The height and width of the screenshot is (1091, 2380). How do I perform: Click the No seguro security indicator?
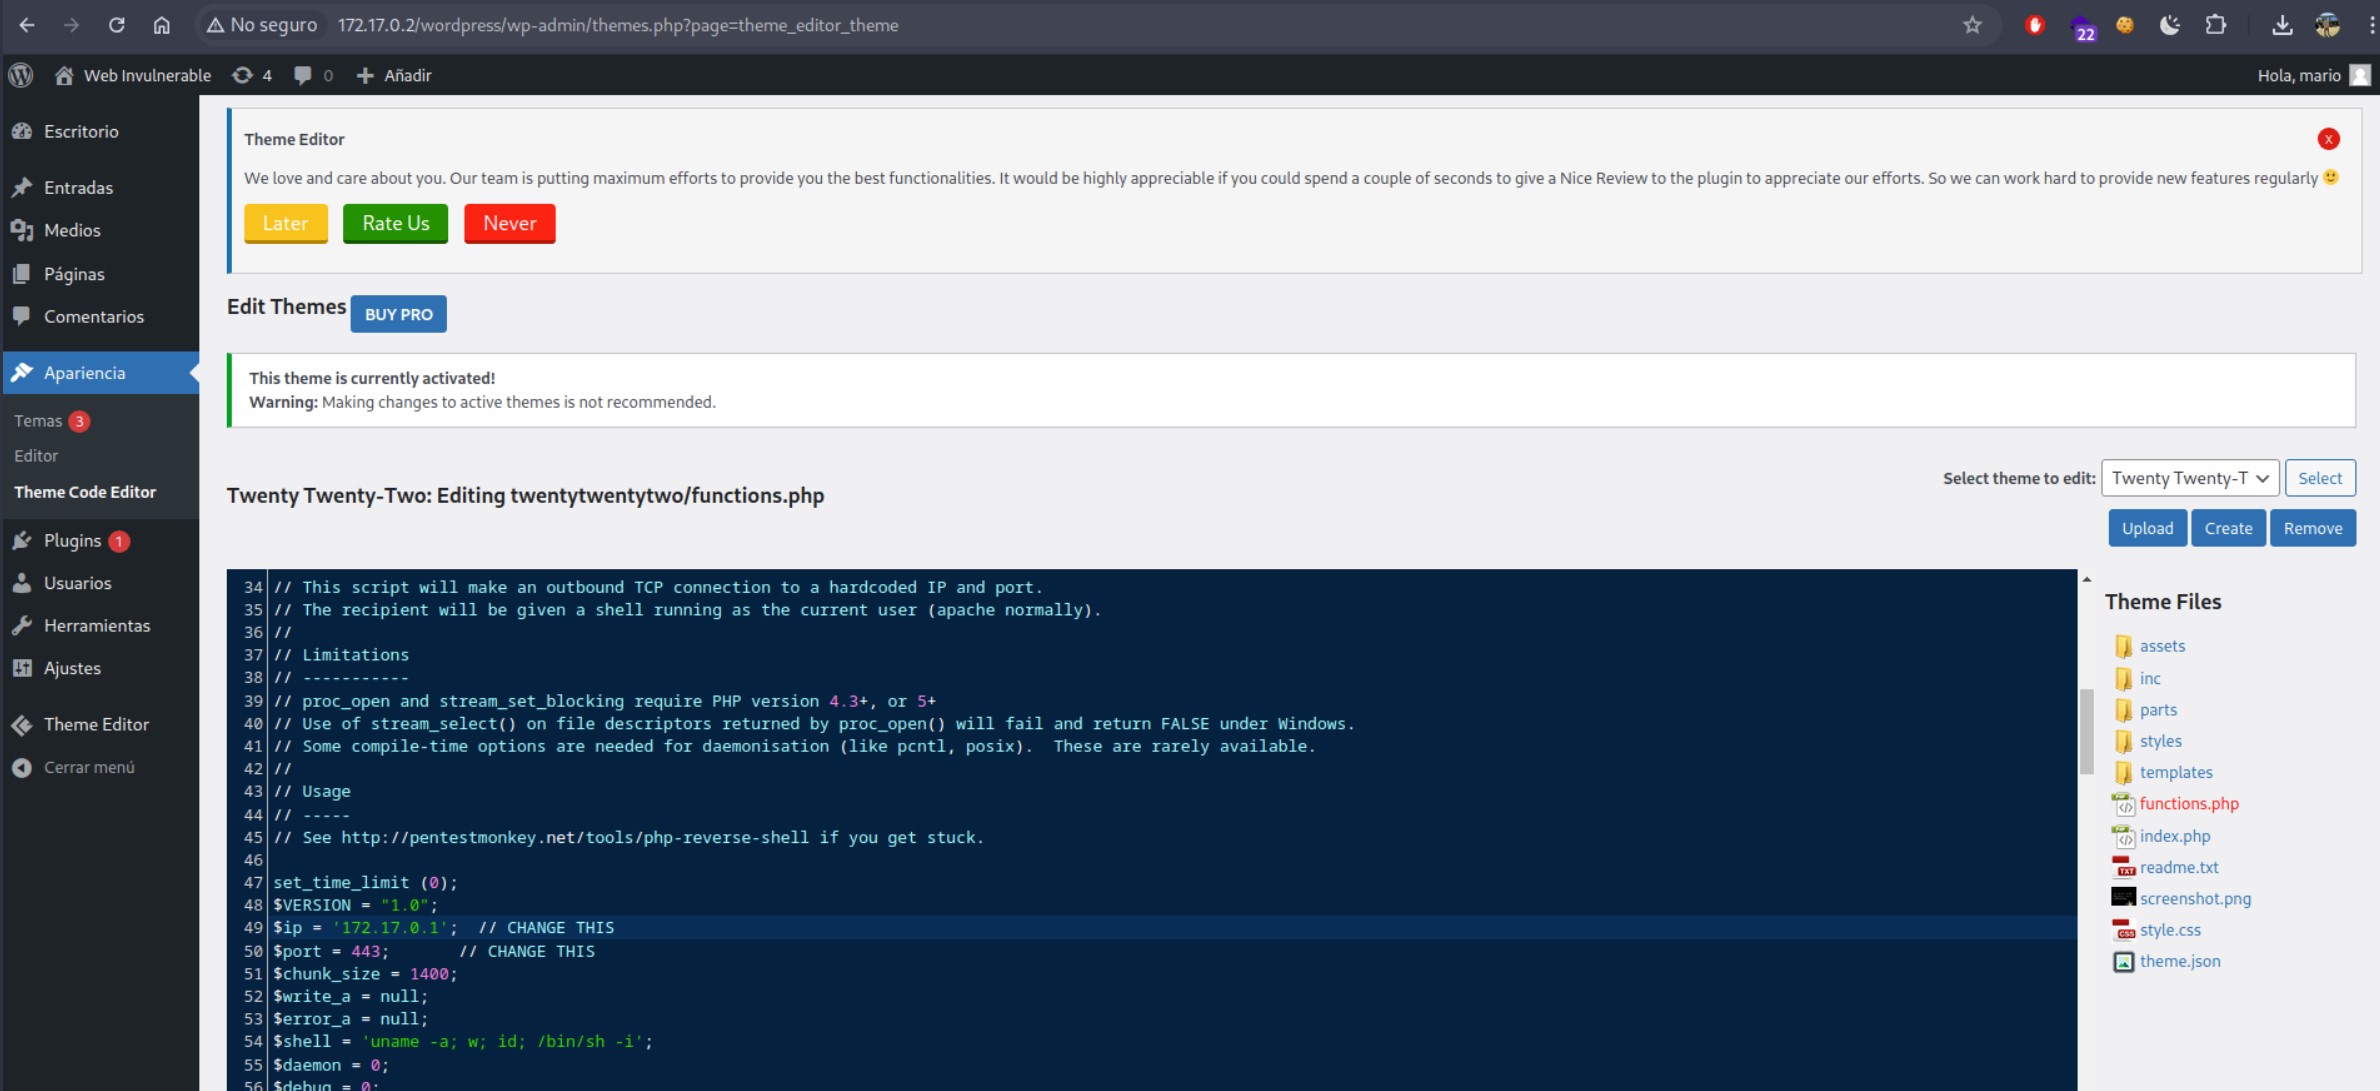262,25
